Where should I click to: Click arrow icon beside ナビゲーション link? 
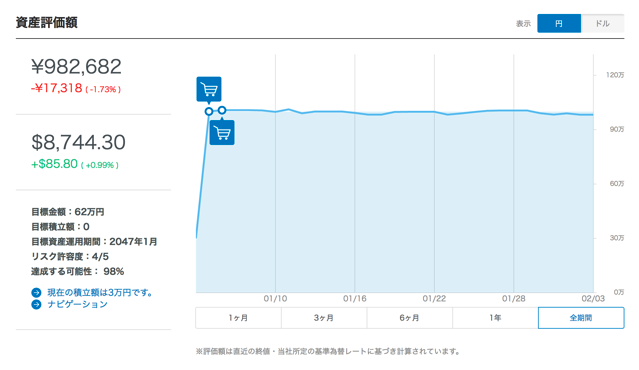click(36, 304)
